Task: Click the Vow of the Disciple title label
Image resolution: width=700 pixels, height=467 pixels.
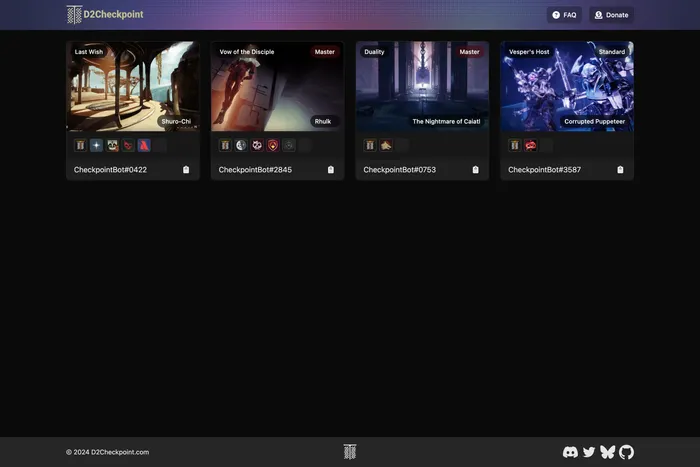Action: 247,52
